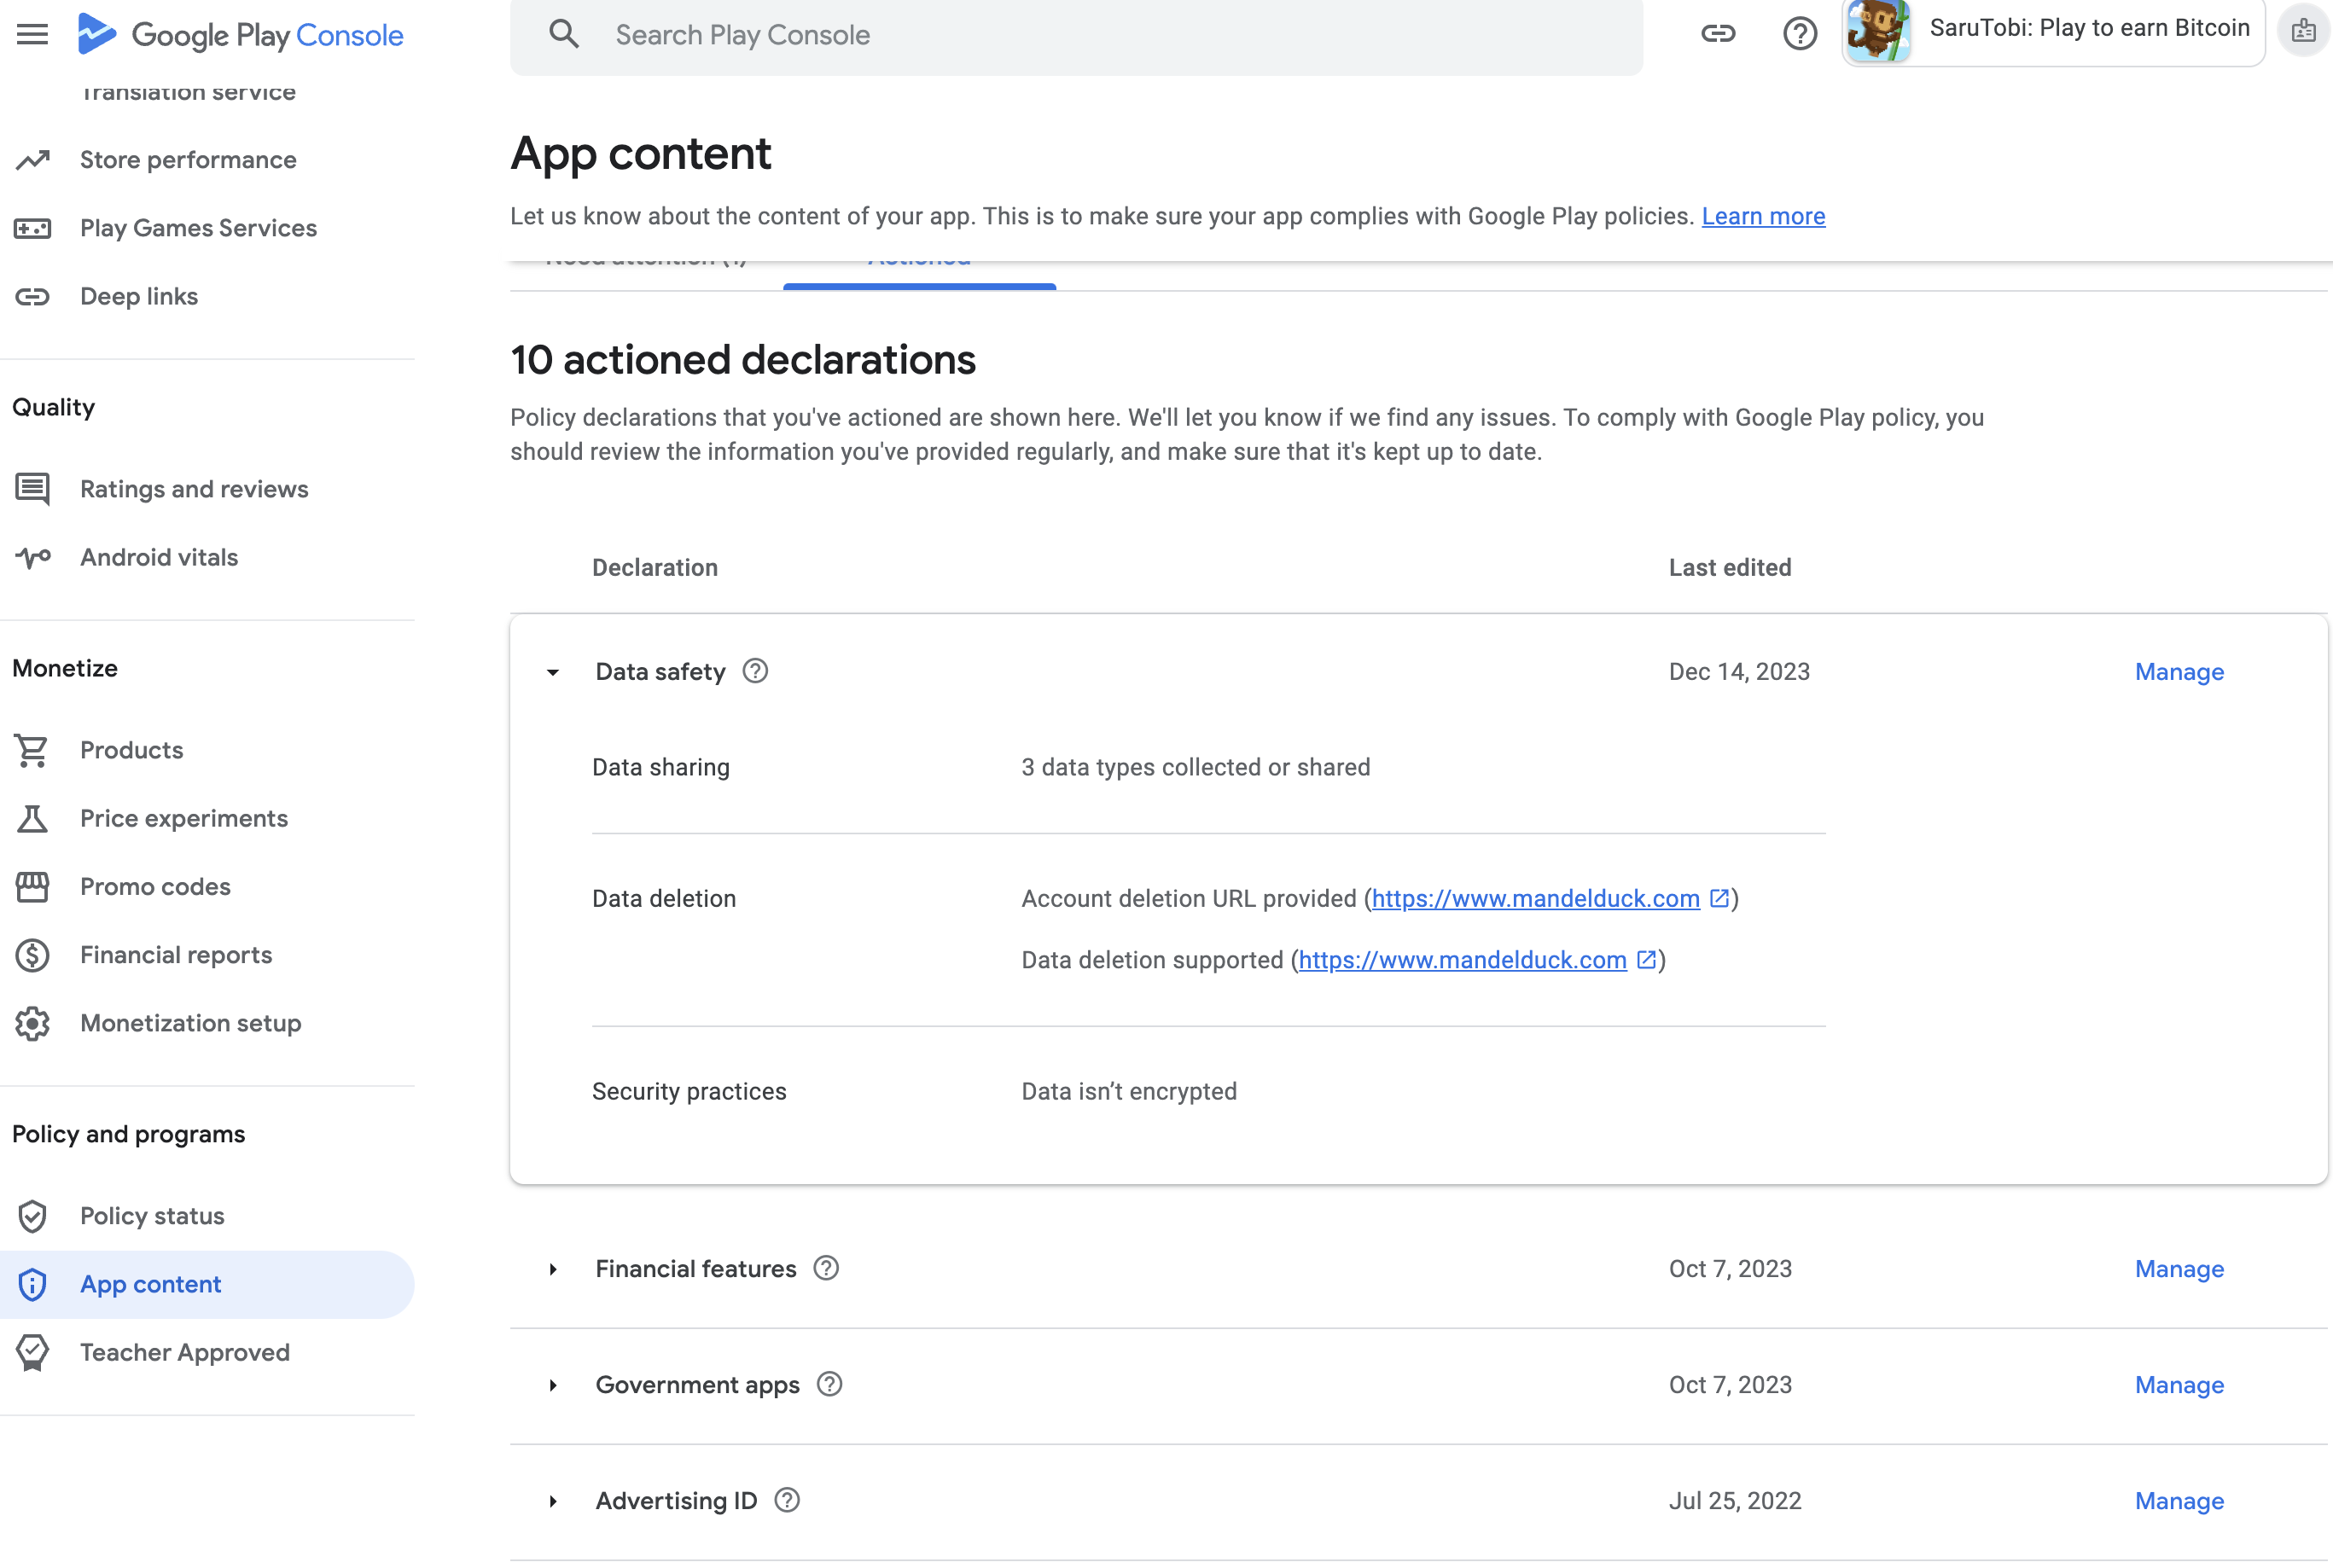Select the Price experiments flask icon
2333x1568 pixels.
pyautogui.click(x=33, y=818)
